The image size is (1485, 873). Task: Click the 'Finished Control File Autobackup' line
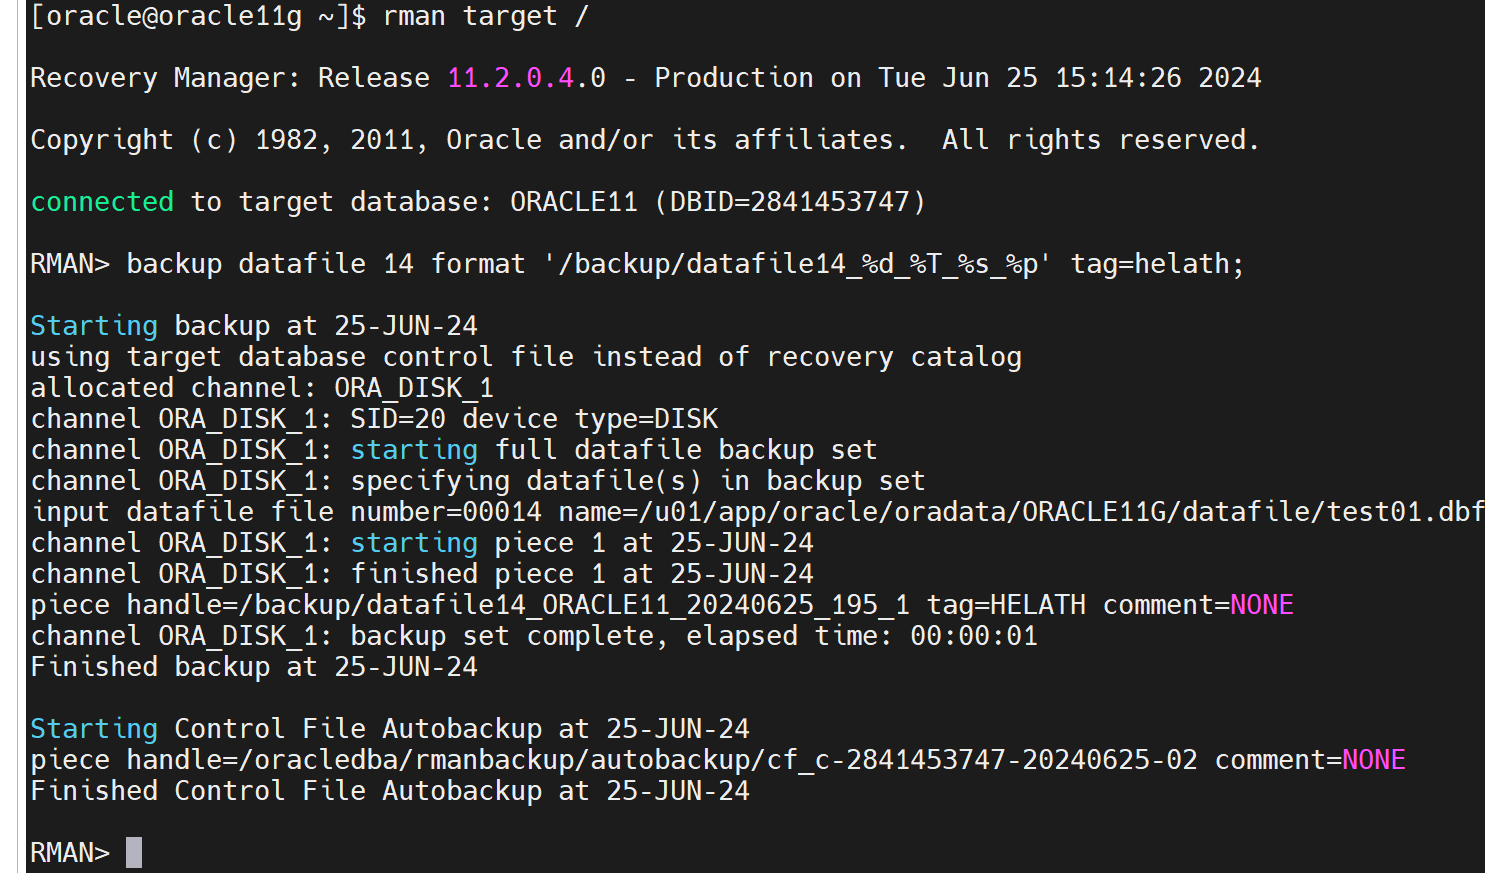coord(390,791)
